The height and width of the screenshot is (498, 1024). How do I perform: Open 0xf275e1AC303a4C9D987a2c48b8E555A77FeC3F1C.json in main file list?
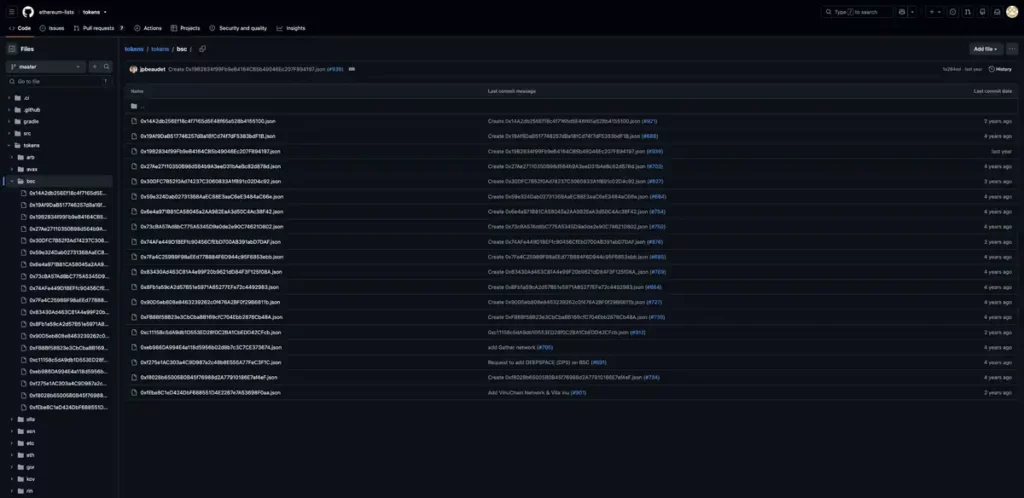(210, 362)
